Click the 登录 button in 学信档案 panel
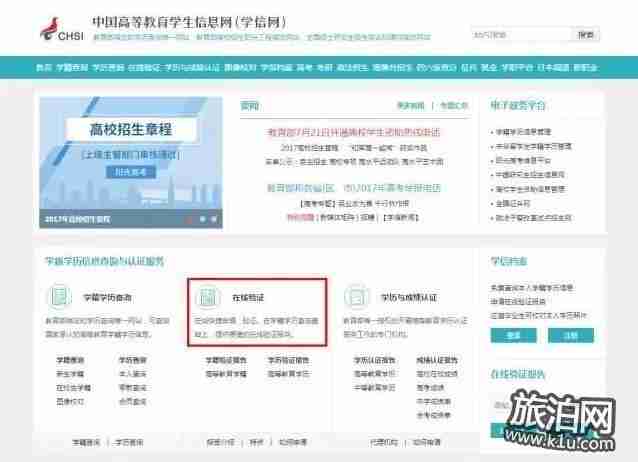 click(x=513, y=335)
